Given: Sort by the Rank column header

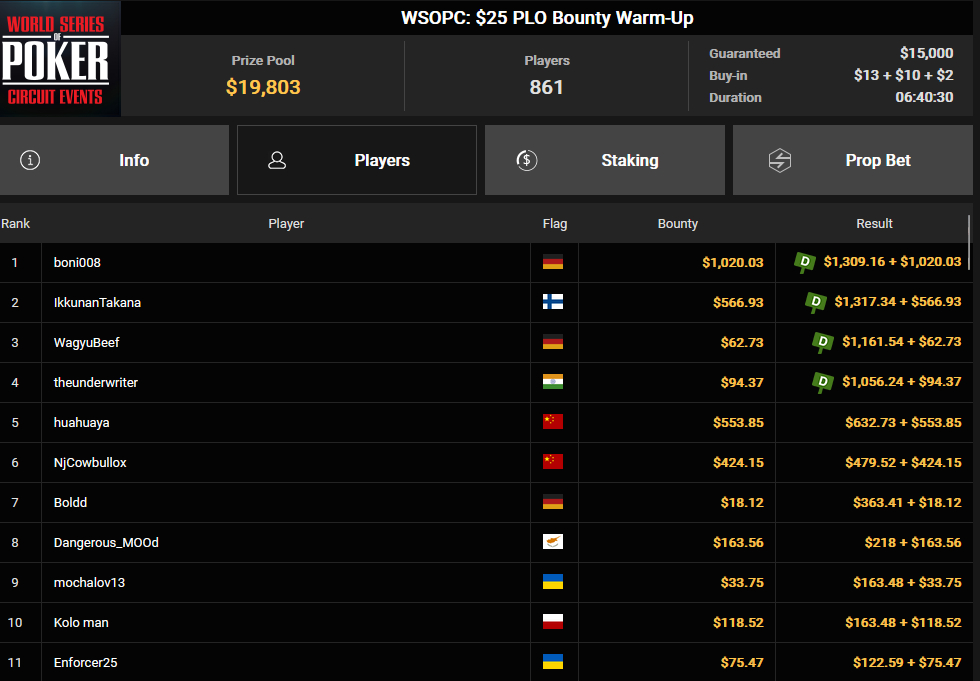Looking at the screenshot, I should [16, 224].
